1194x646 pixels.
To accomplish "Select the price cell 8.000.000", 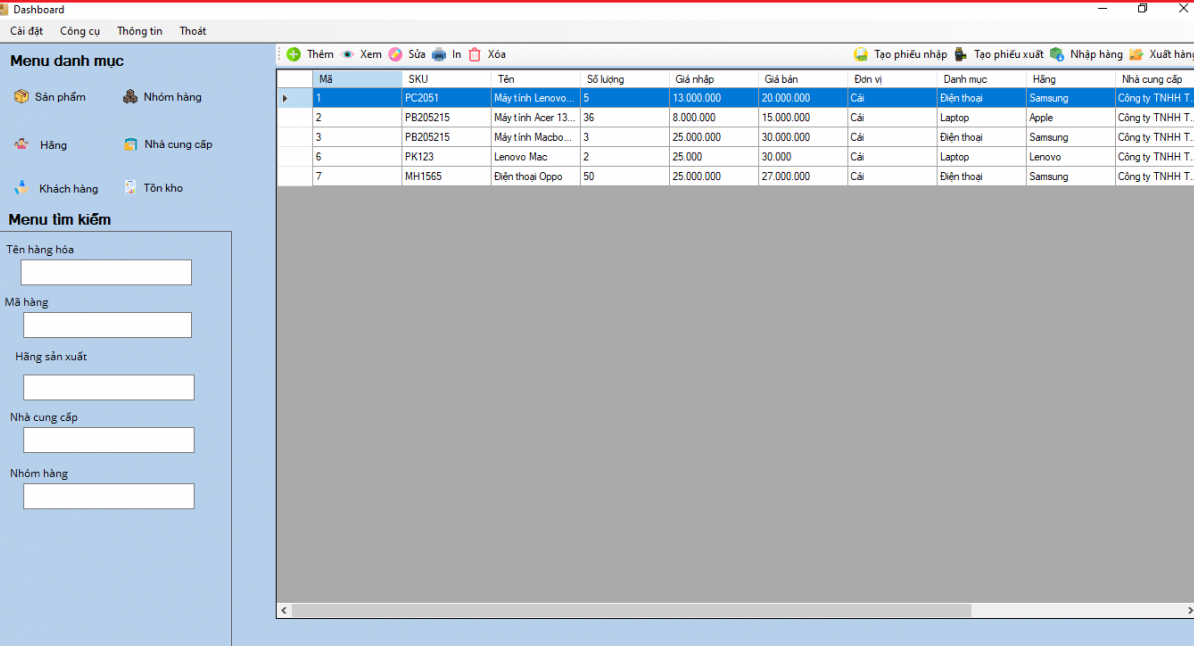I will 714,117.
